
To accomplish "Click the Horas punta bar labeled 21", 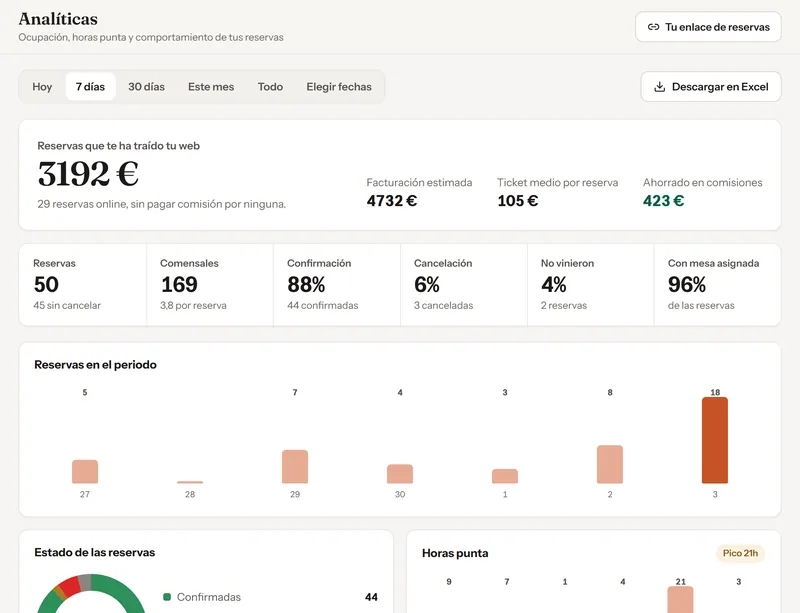I will (681, 600).
